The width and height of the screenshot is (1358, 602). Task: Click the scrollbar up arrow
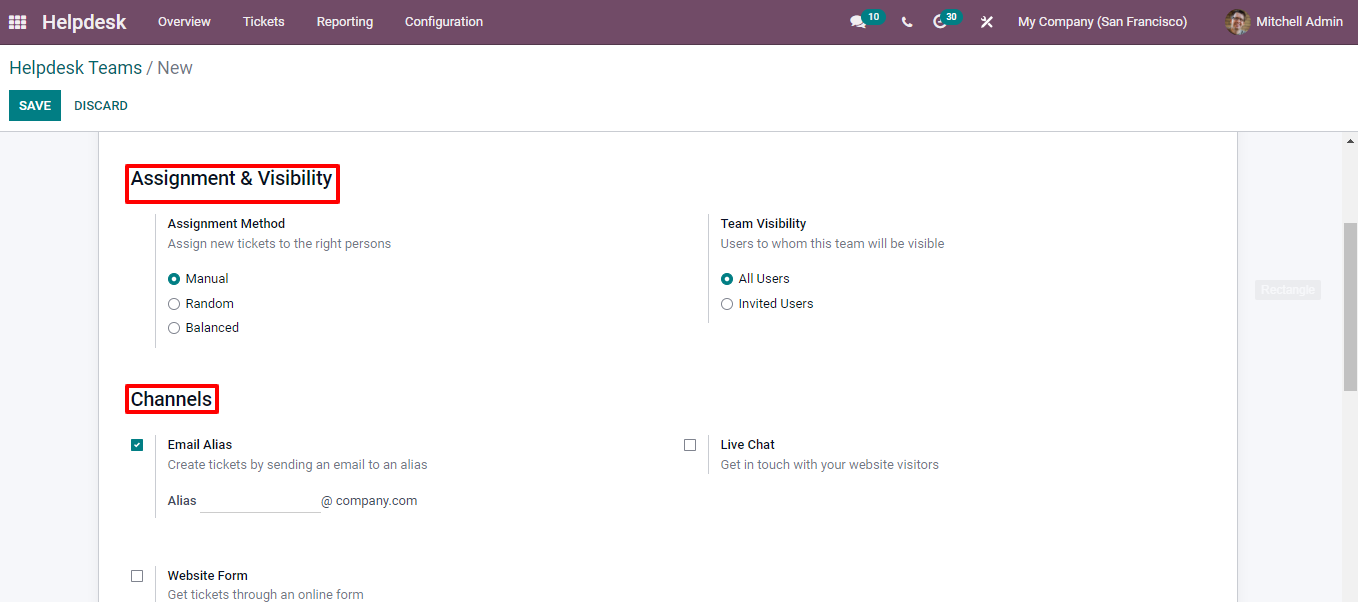1350,141
